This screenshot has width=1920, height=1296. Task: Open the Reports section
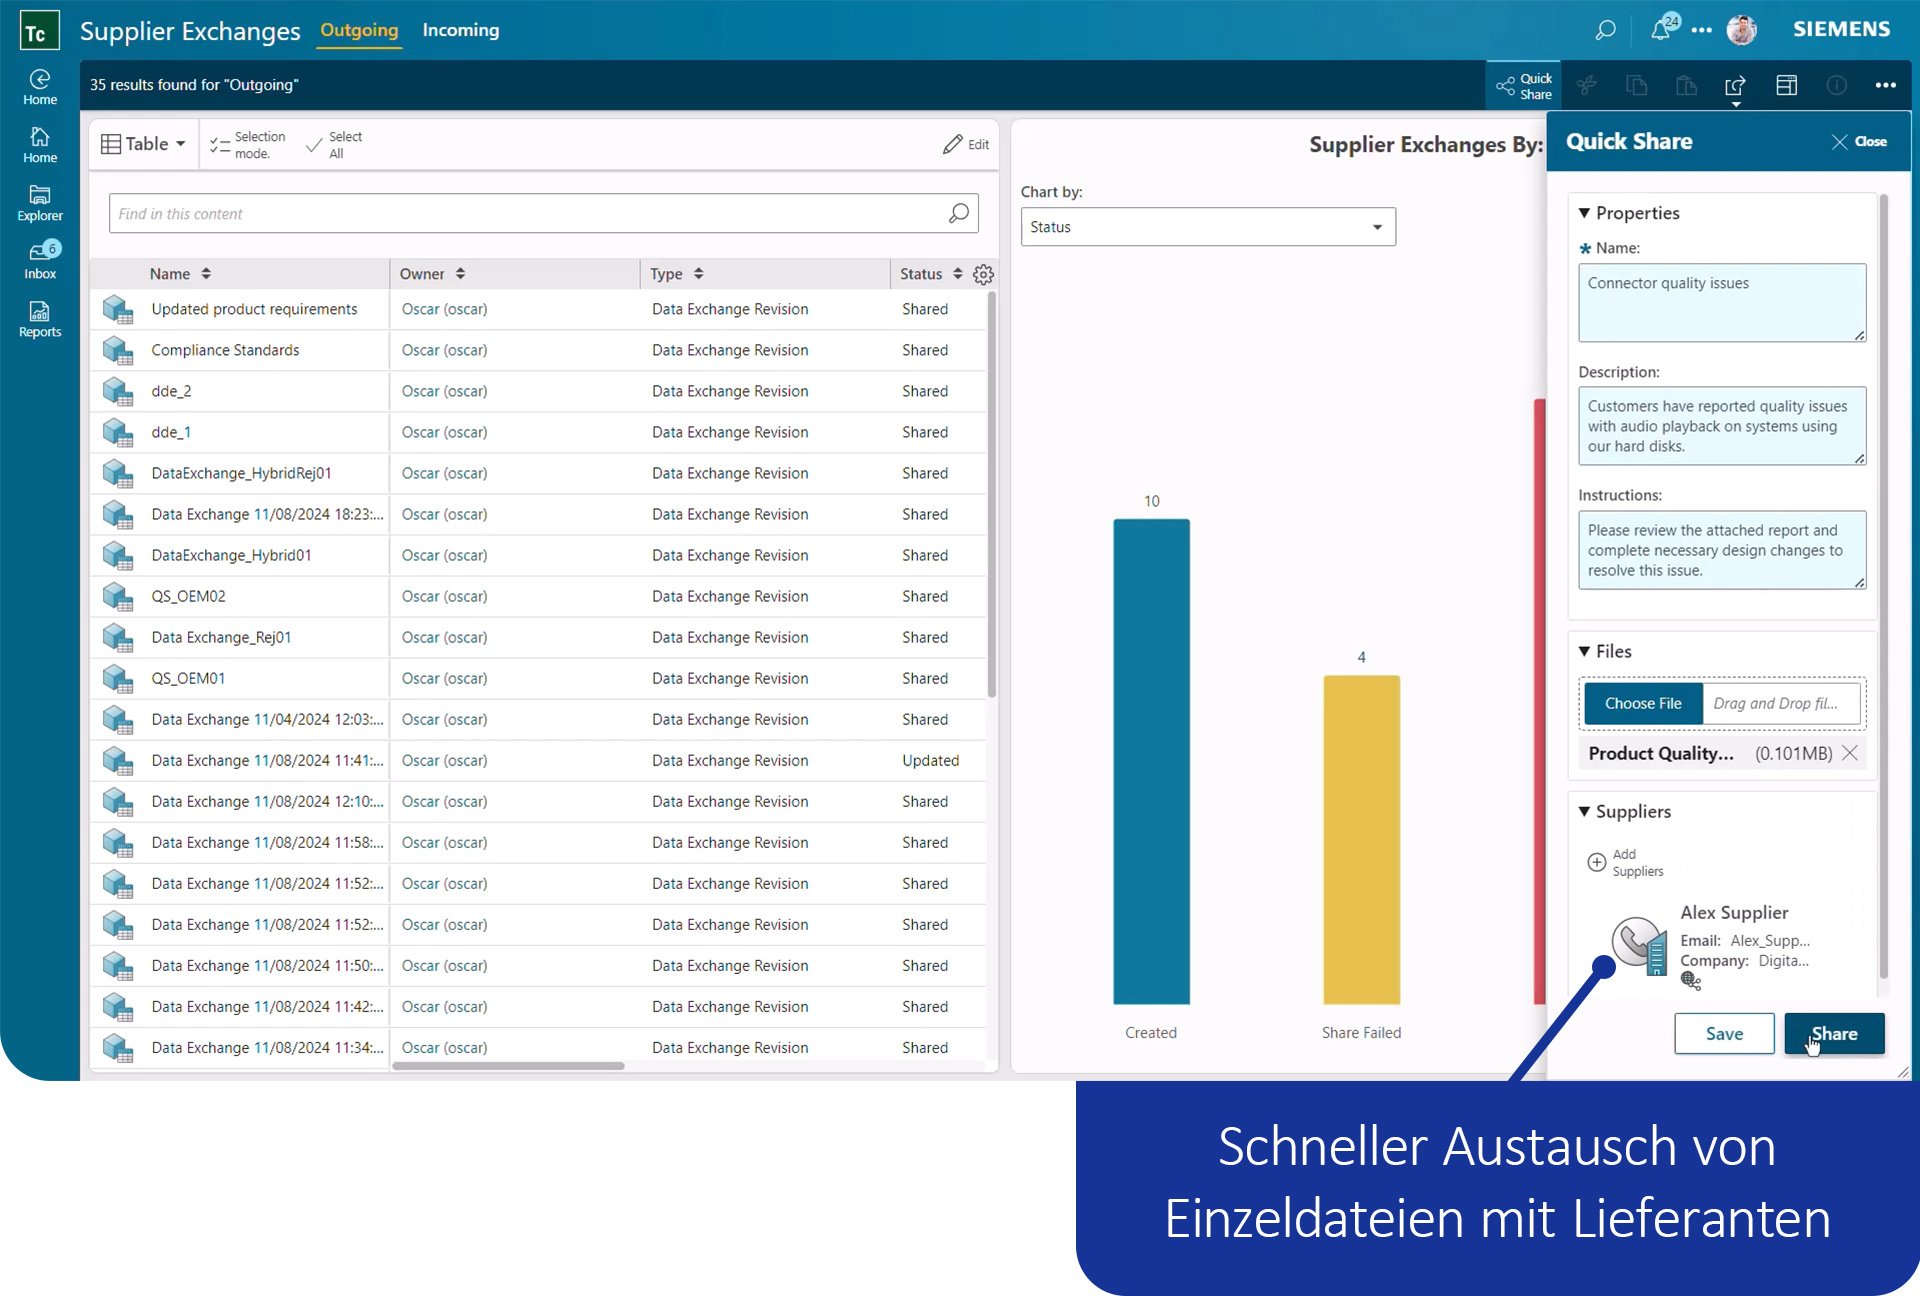(x=39, y=318)
